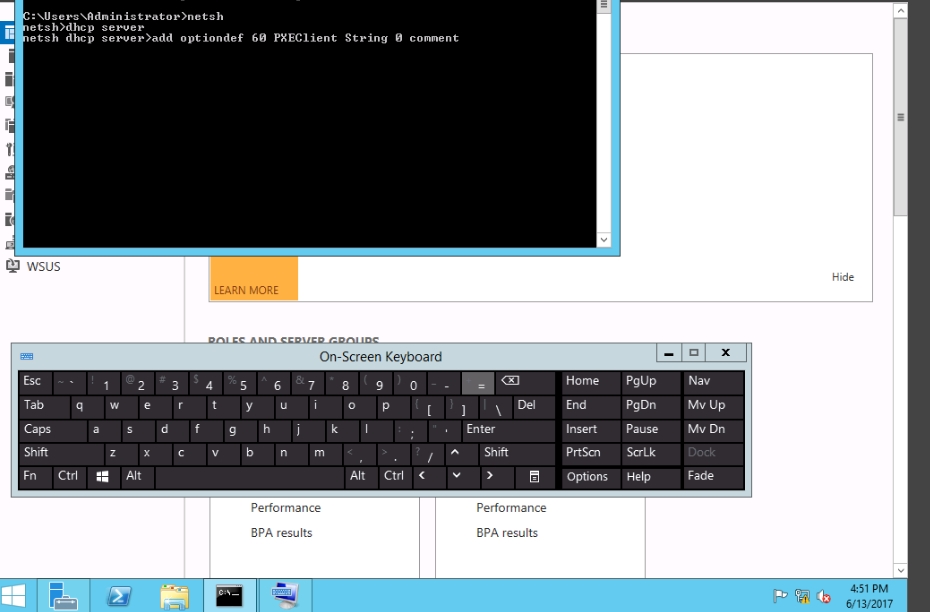Screen dimensions: 930x612
Task: Click On-Screen Keyboard icon in the taskbar
Action: pos(285,595)
